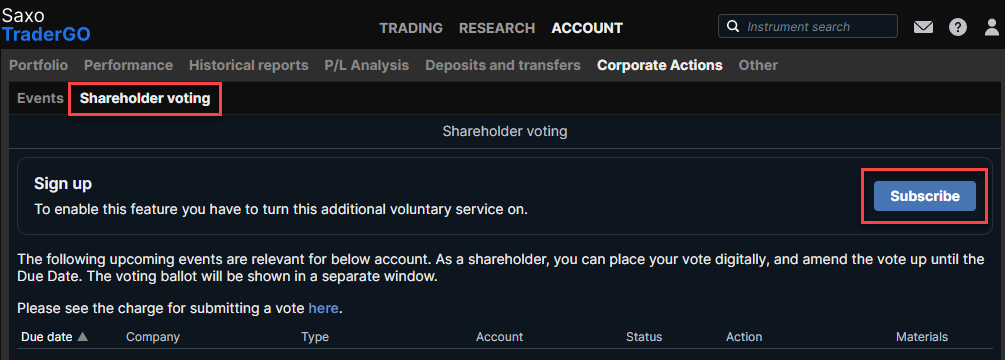This screenshot has height=360, width=1005.
Task: Switch to the Events sub-tab
Action: point(40,99)
